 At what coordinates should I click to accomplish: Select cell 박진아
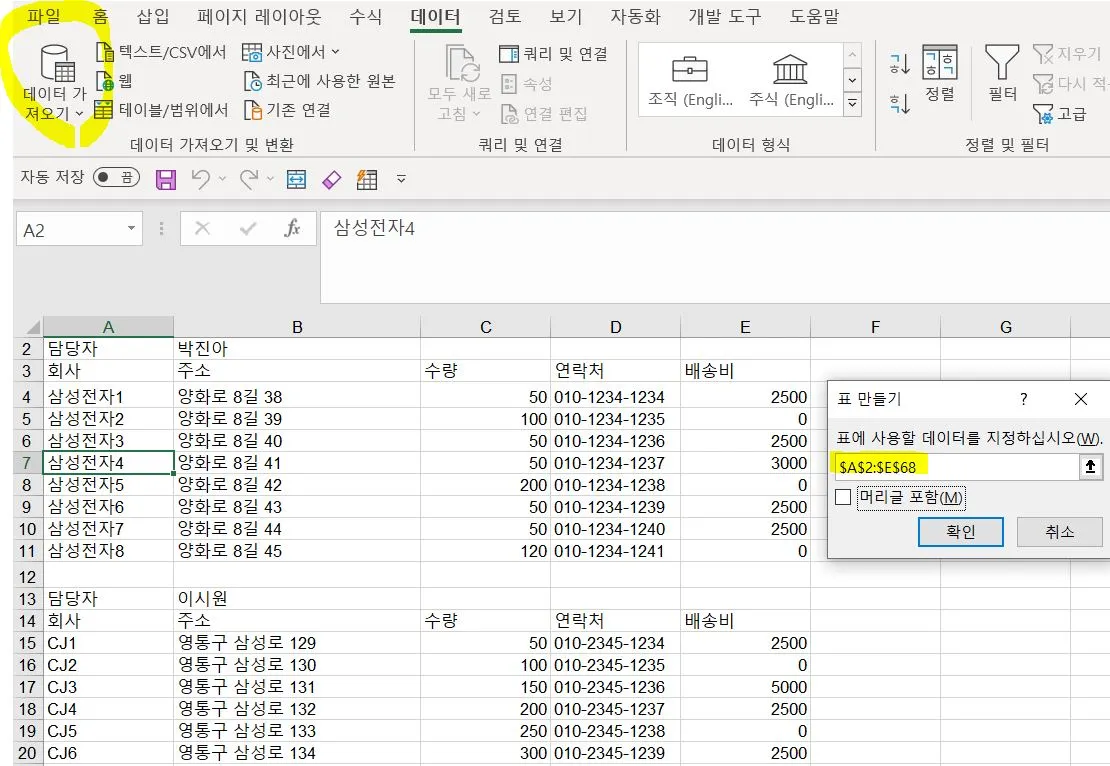click(297, 348)
